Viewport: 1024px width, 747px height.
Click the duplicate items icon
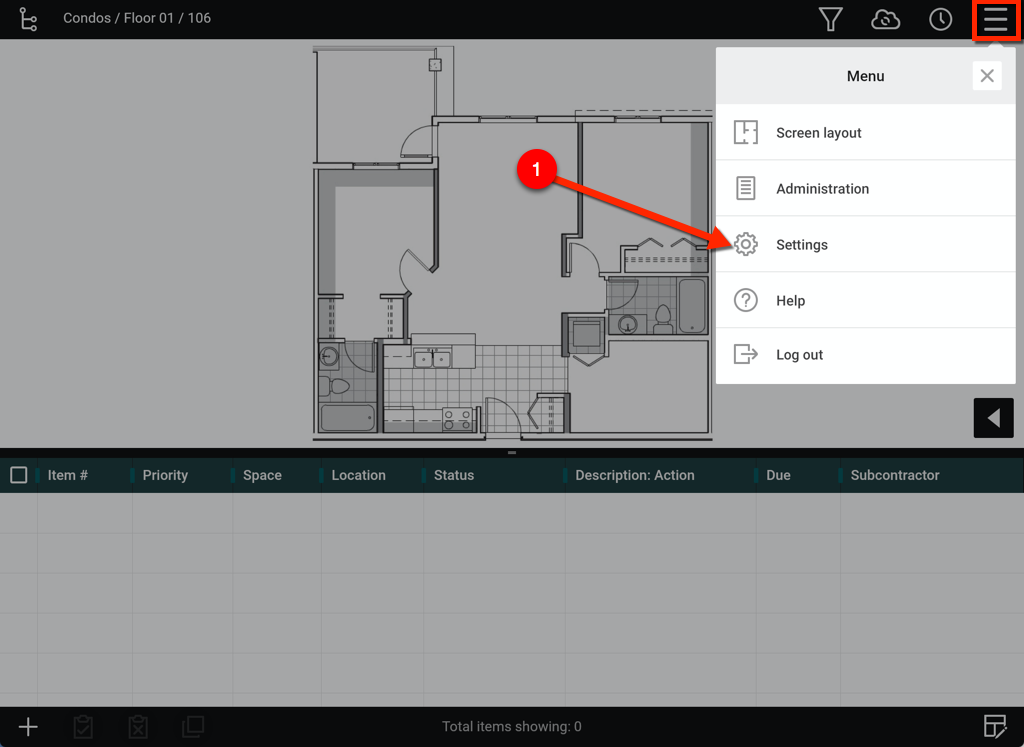click(x=193, y=727)
